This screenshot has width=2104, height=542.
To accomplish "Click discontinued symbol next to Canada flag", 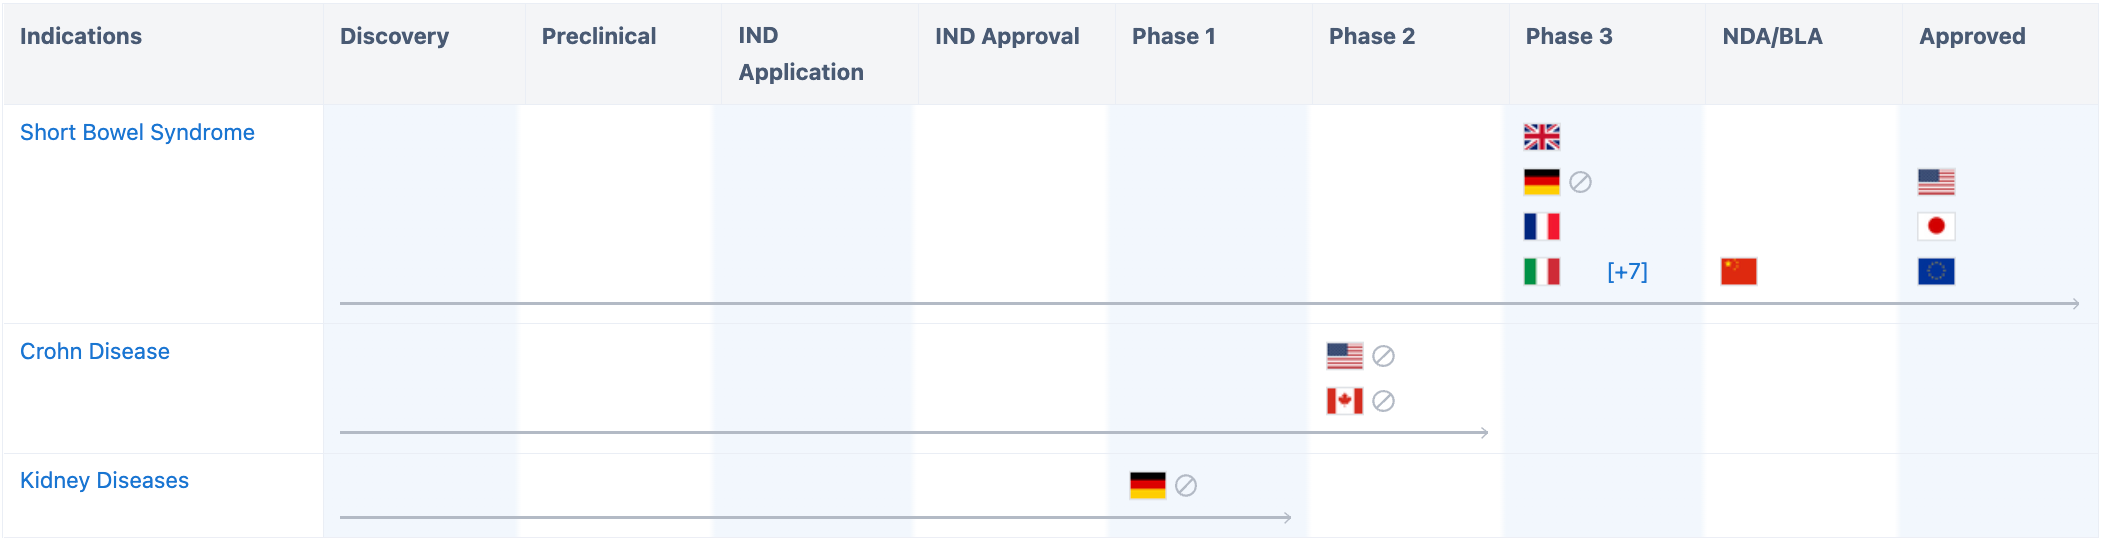I will pos(1383,401).
